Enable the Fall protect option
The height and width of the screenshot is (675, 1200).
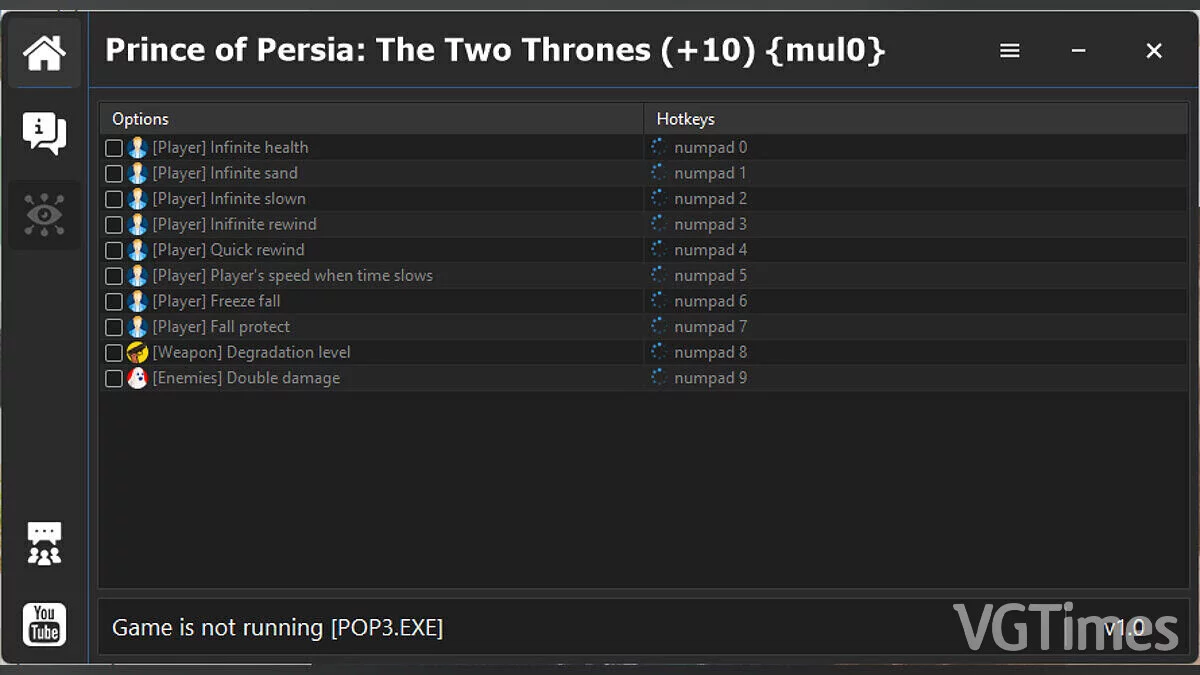point(114,326)
